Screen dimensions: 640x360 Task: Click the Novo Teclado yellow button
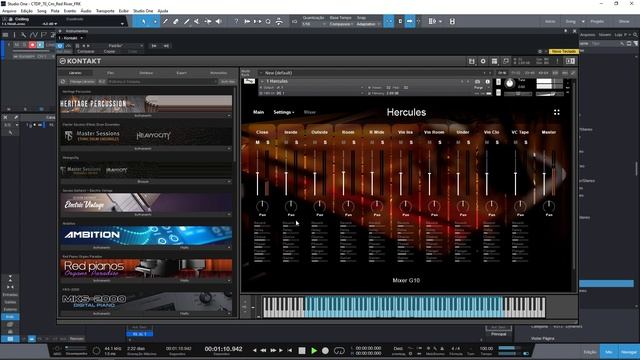coord(564,51)
